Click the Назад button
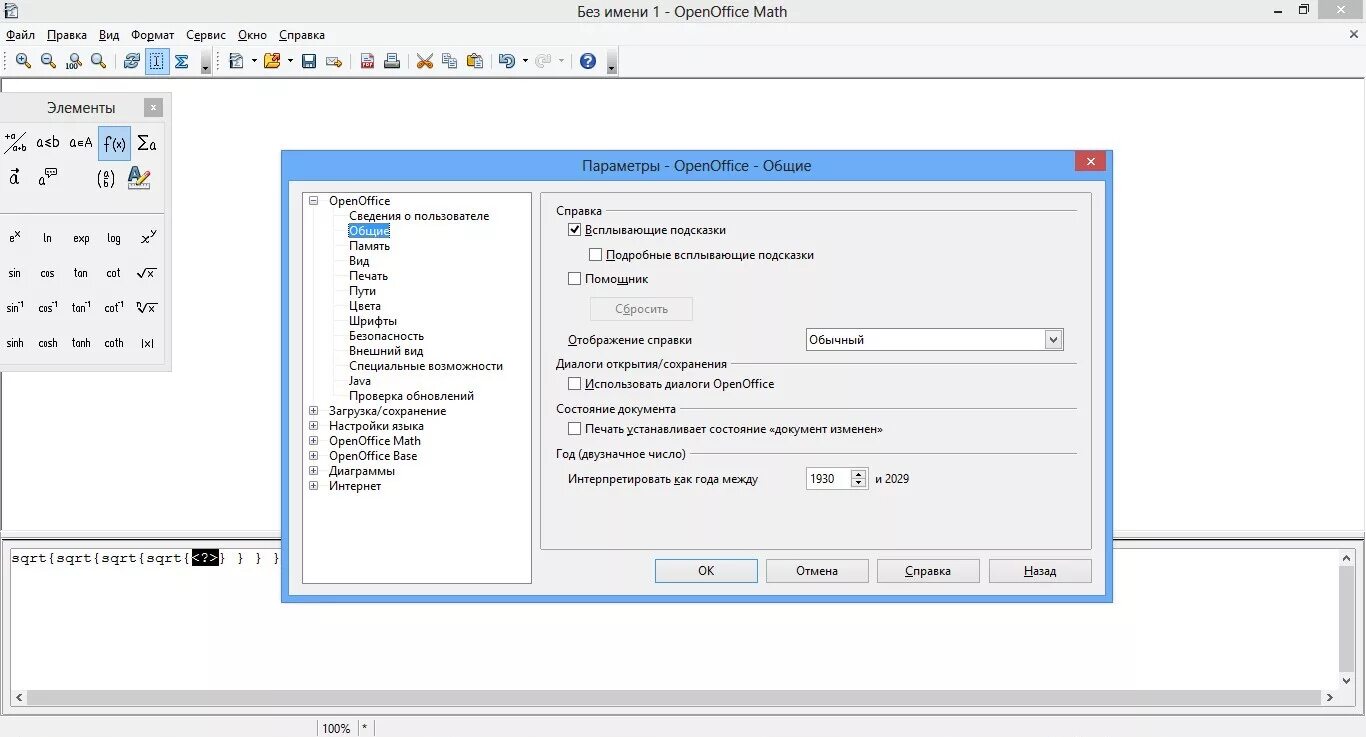The image size is (1366, 737). click(x=1040, y=571)
